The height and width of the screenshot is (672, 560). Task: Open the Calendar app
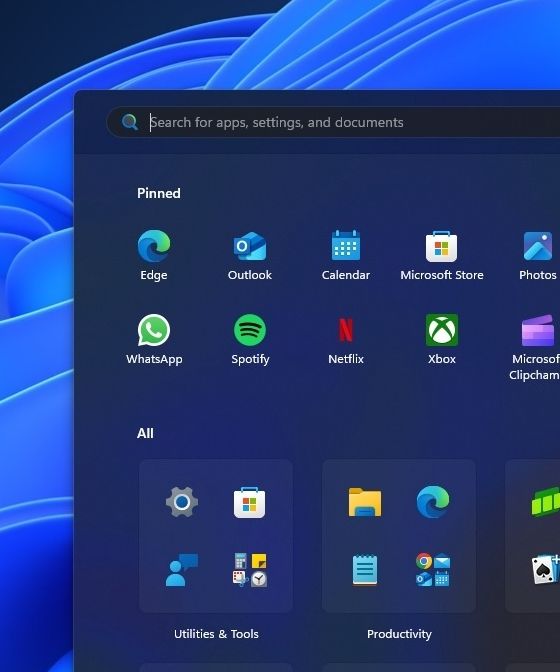tap(346, 255)
